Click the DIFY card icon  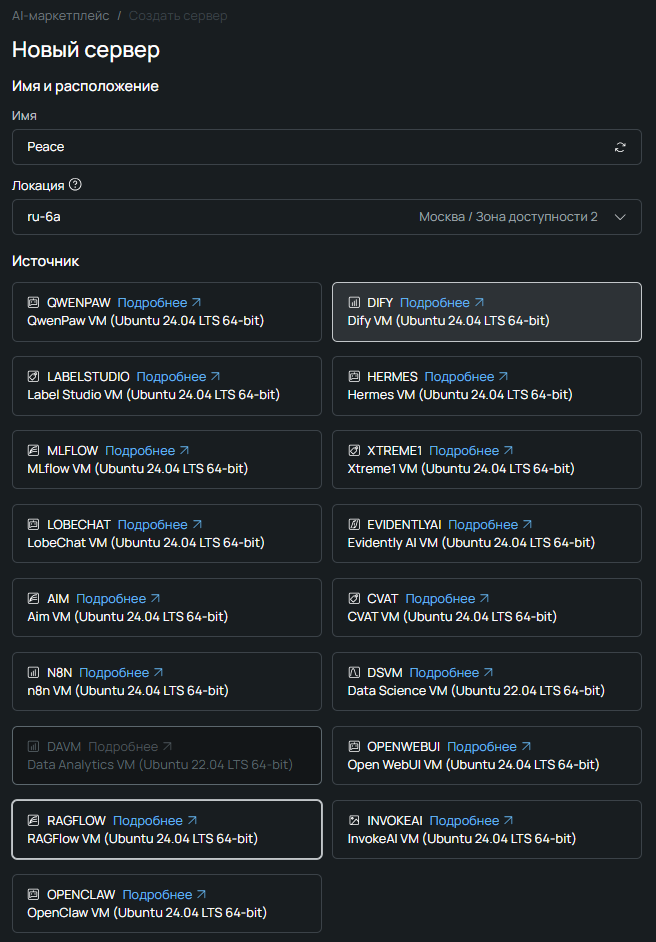pos(354,303)
